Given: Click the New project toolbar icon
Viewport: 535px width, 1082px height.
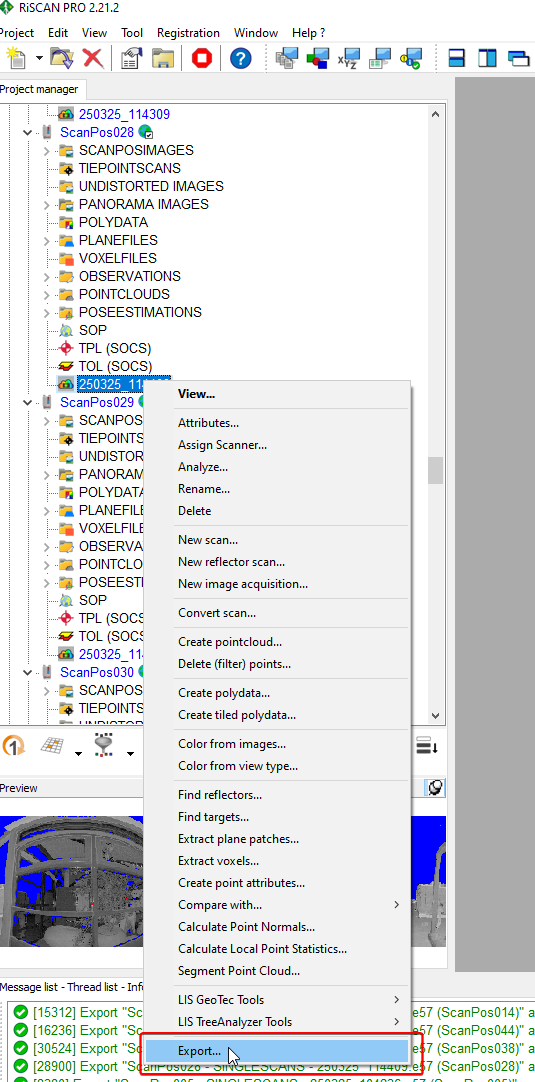Looking at the screenshot, I should [14, 58].
